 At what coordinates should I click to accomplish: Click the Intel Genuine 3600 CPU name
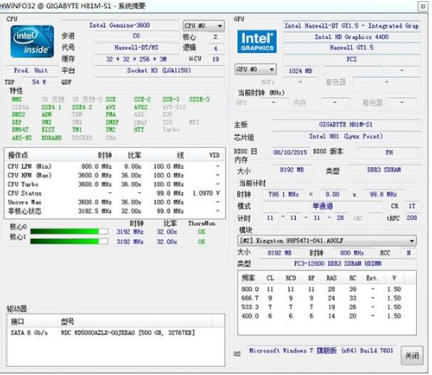pos(120,25)
